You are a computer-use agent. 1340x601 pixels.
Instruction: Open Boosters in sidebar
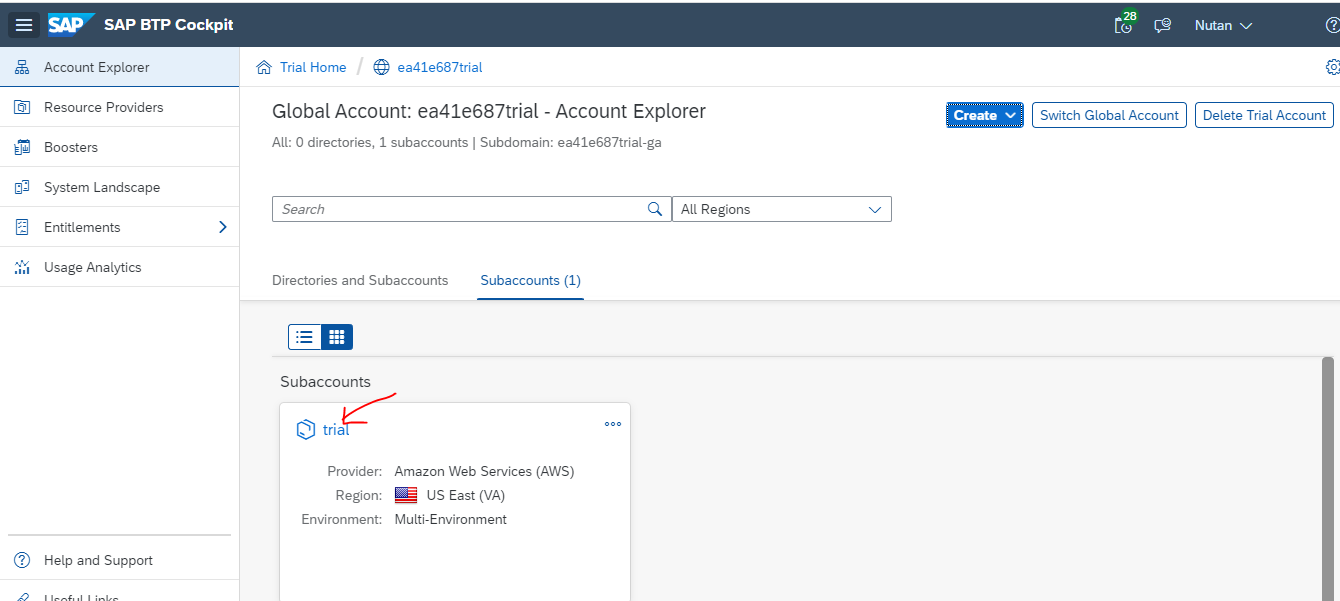tap(120, 147)
